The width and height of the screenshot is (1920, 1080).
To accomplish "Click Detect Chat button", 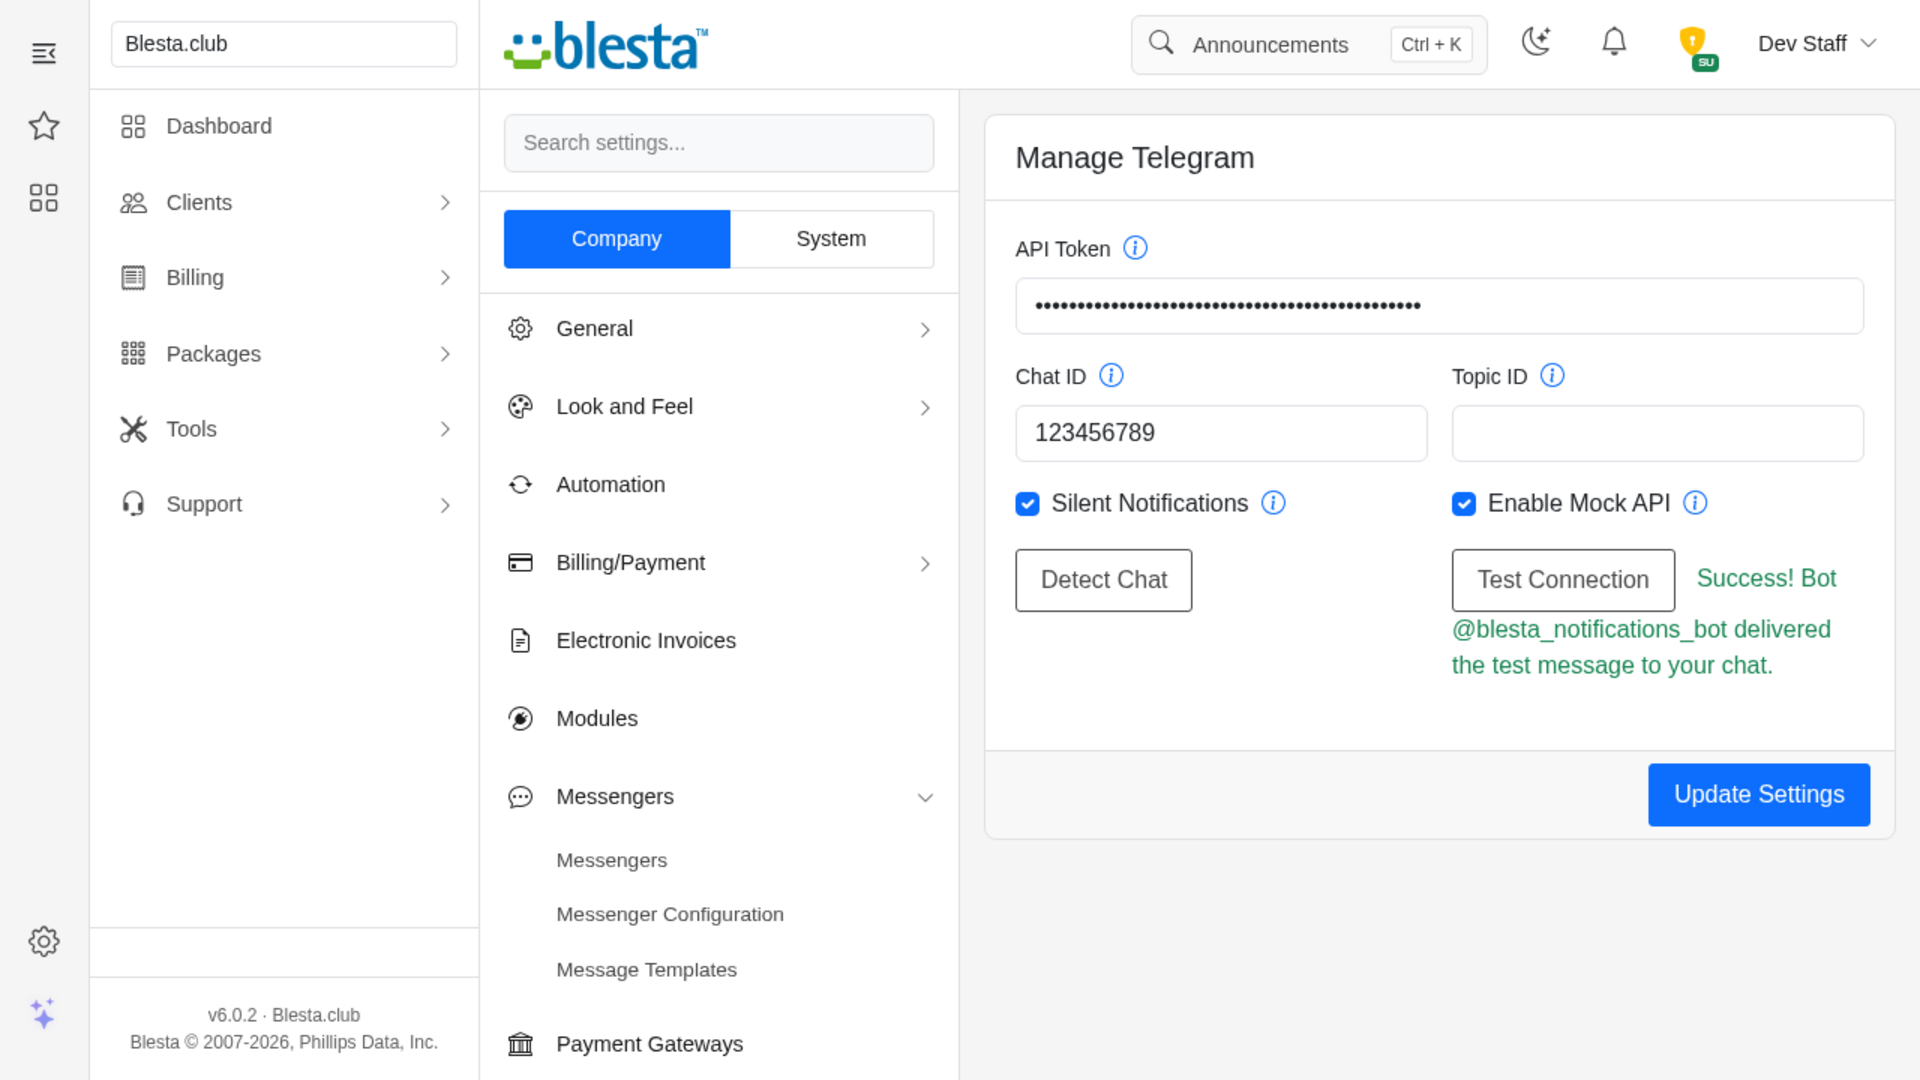I will click(1104, 580).
